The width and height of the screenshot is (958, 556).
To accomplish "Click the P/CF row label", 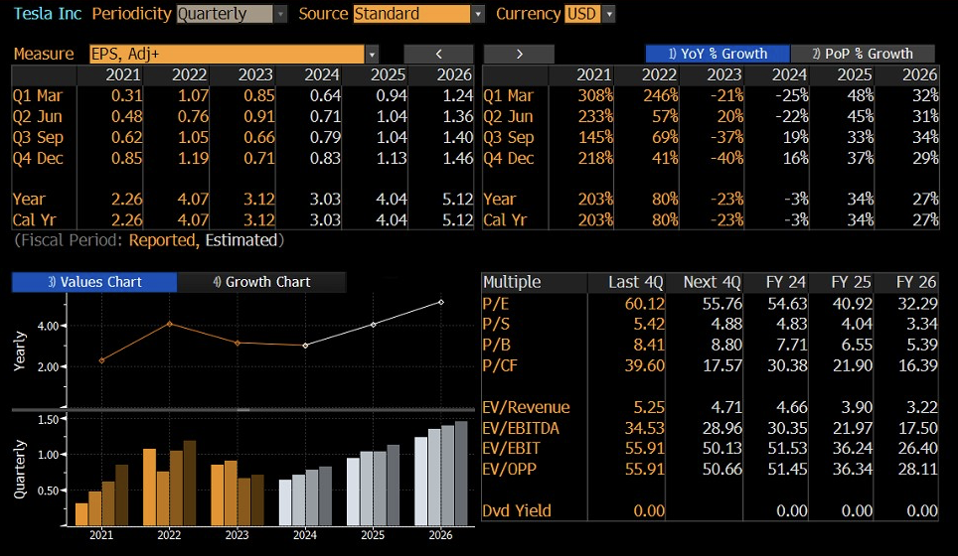I will [x=500, y=365].
